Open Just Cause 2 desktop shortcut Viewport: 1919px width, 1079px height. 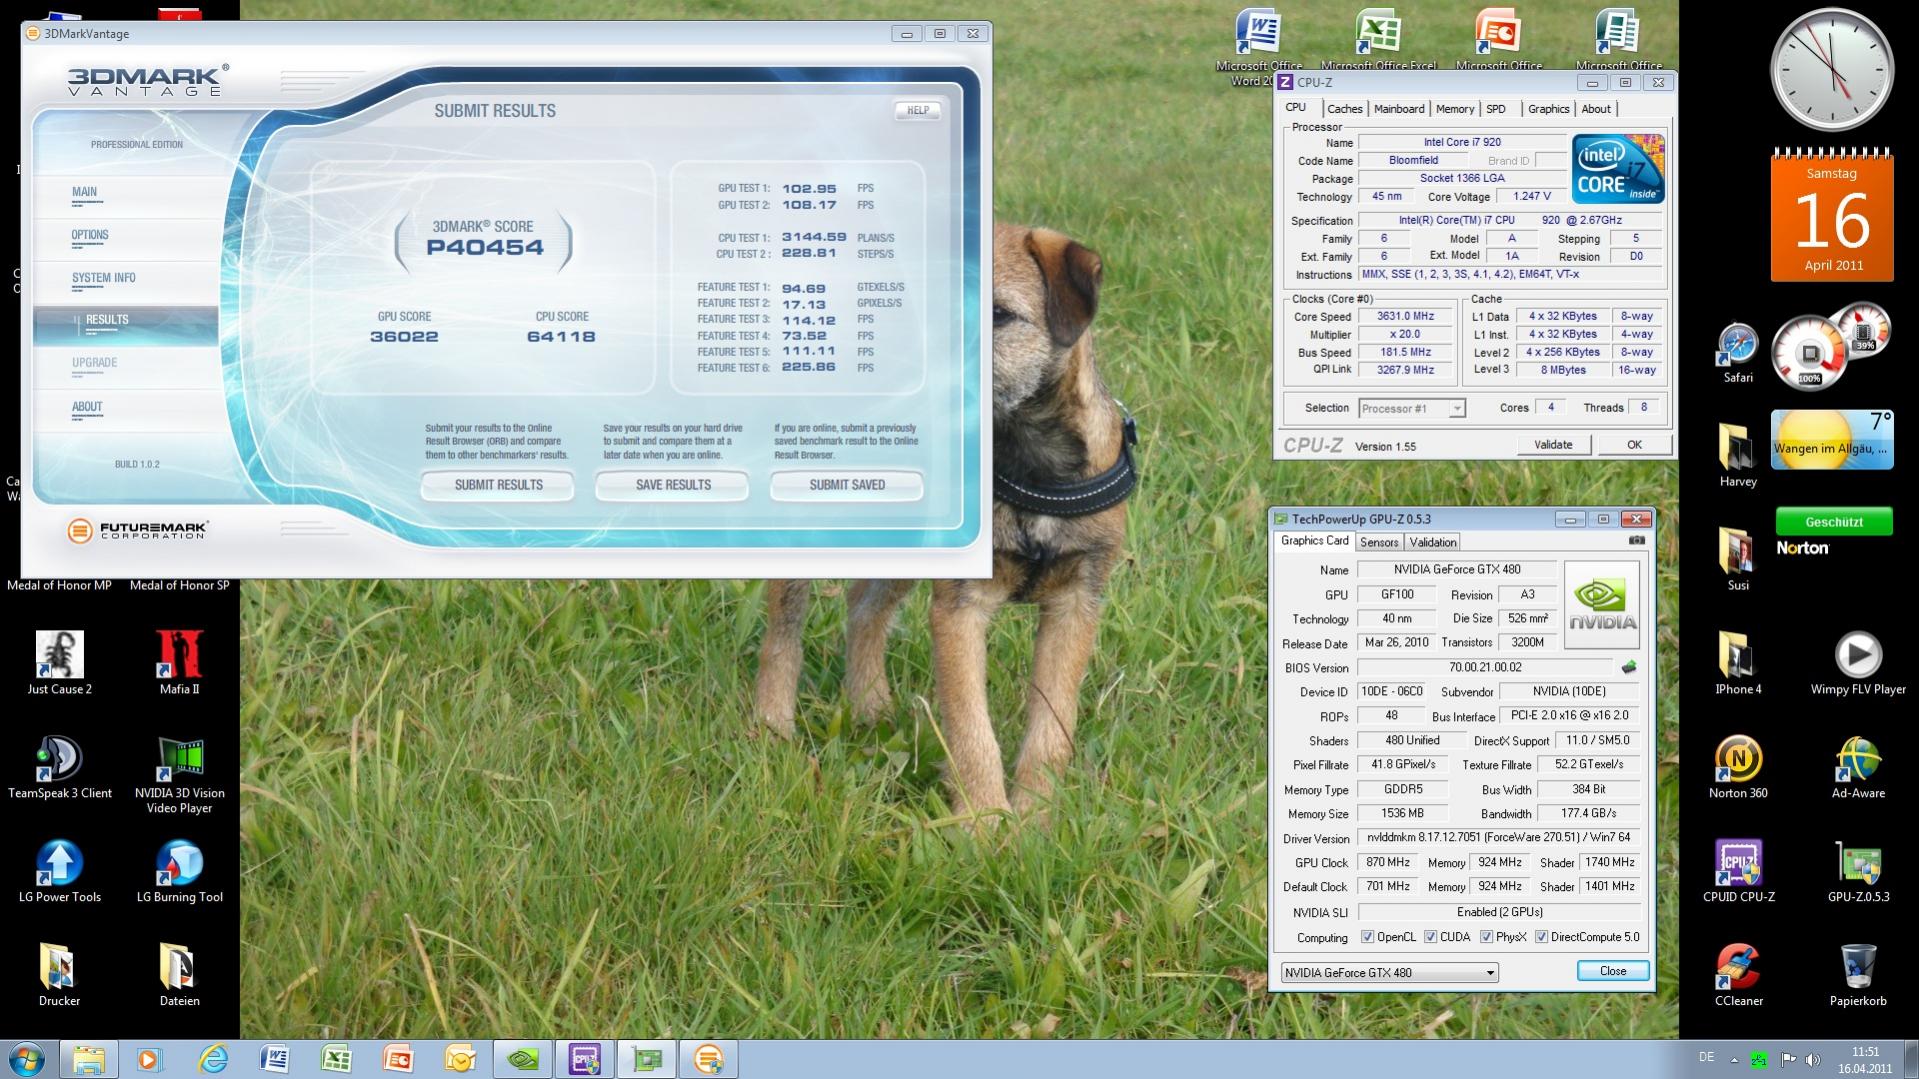pyautogui.click(x=59, y=657)
